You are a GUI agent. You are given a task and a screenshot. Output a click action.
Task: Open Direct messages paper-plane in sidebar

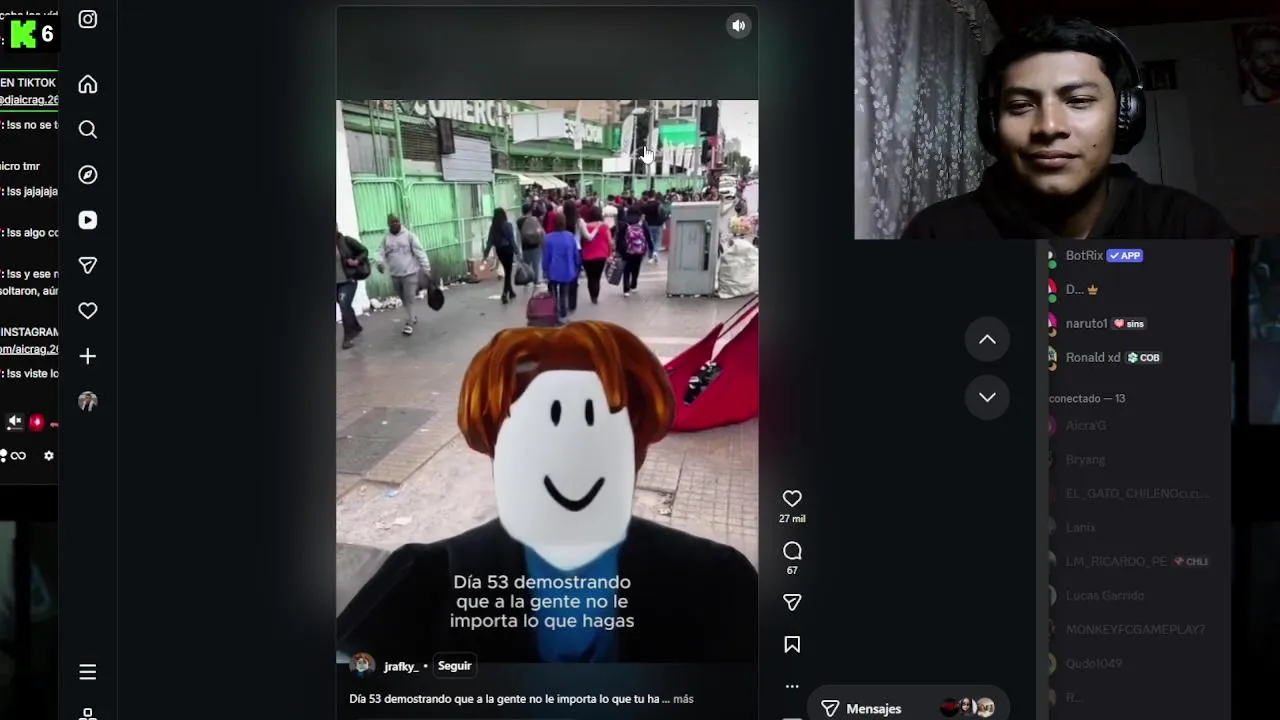click(x=88, y=265)
